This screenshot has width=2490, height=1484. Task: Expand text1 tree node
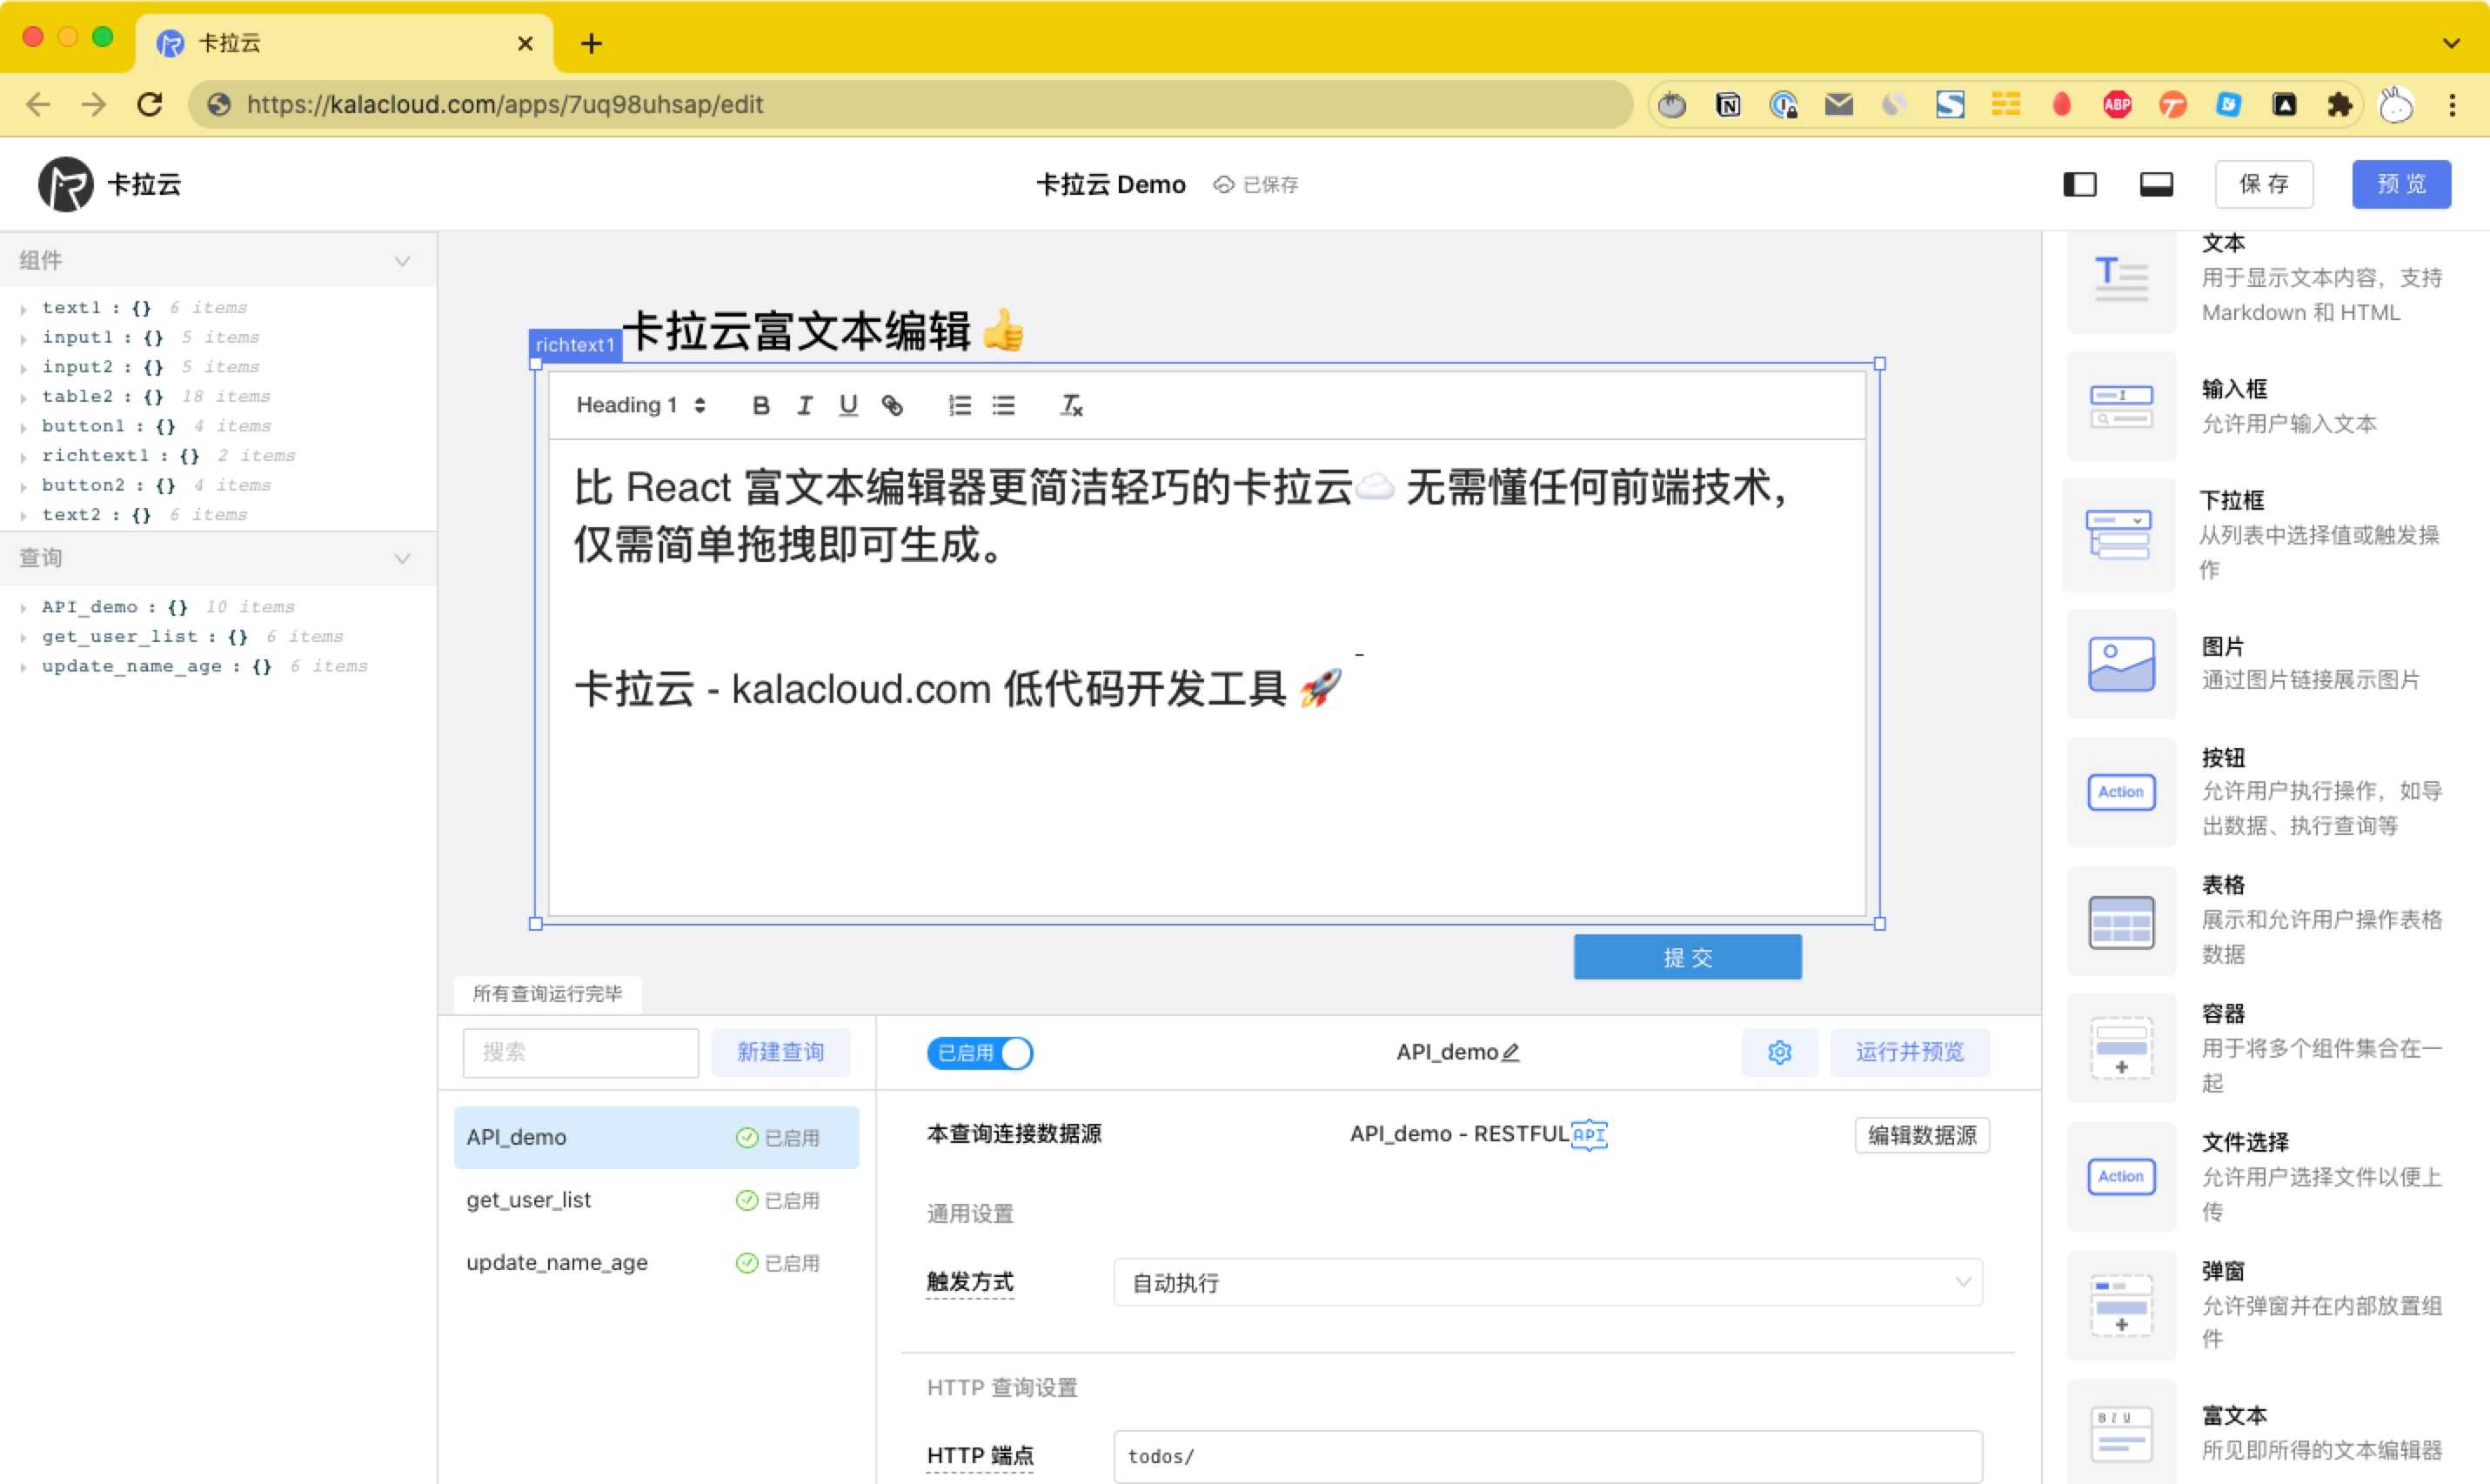tap(23, 309)
